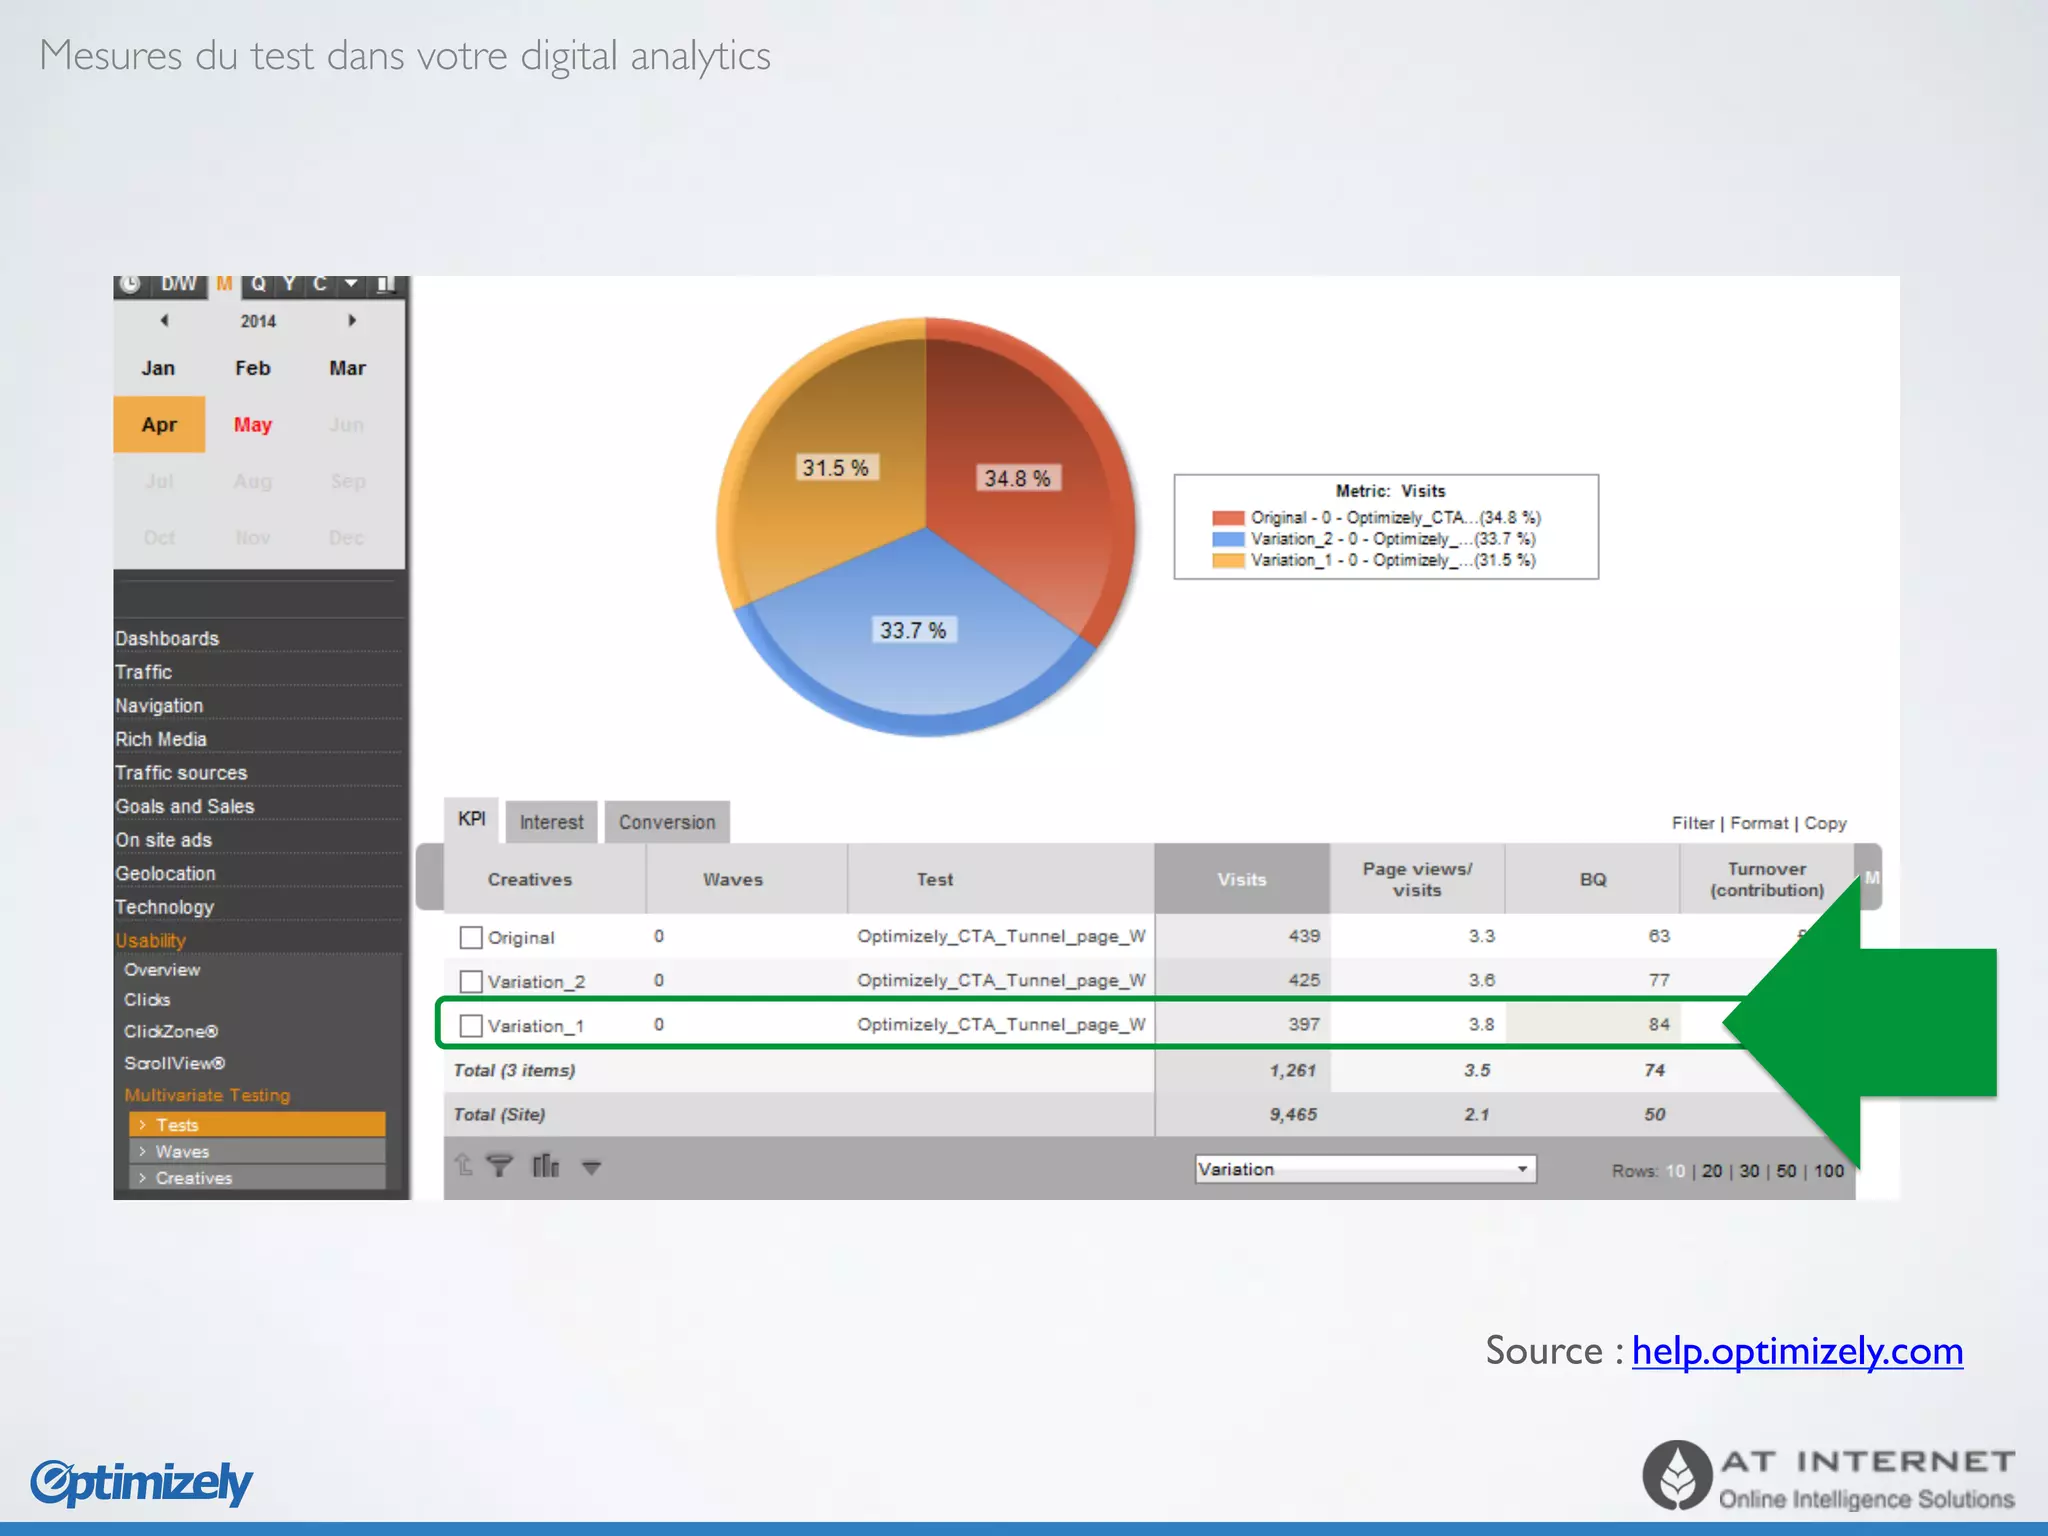2048x1536 pixels.
Task: Open the small arrow menu beside the chart icon
Action: click(591, 1167)
